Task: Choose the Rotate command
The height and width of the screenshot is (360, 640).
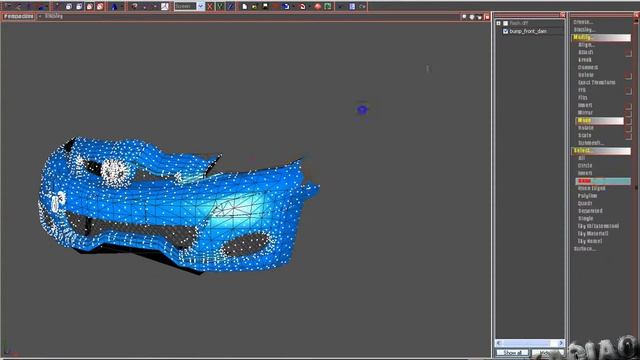Action: click(x=586, y=128)
